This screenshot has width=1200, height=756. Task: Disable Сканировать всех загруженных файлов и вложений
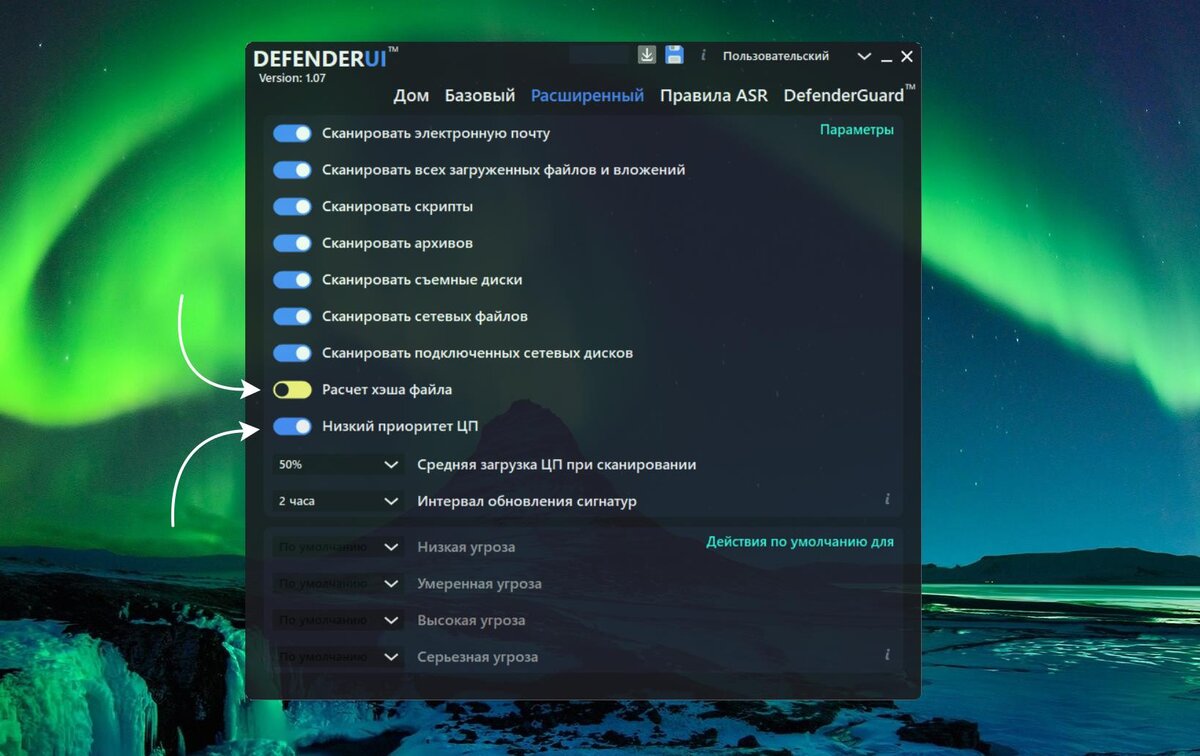pos(293,170)
